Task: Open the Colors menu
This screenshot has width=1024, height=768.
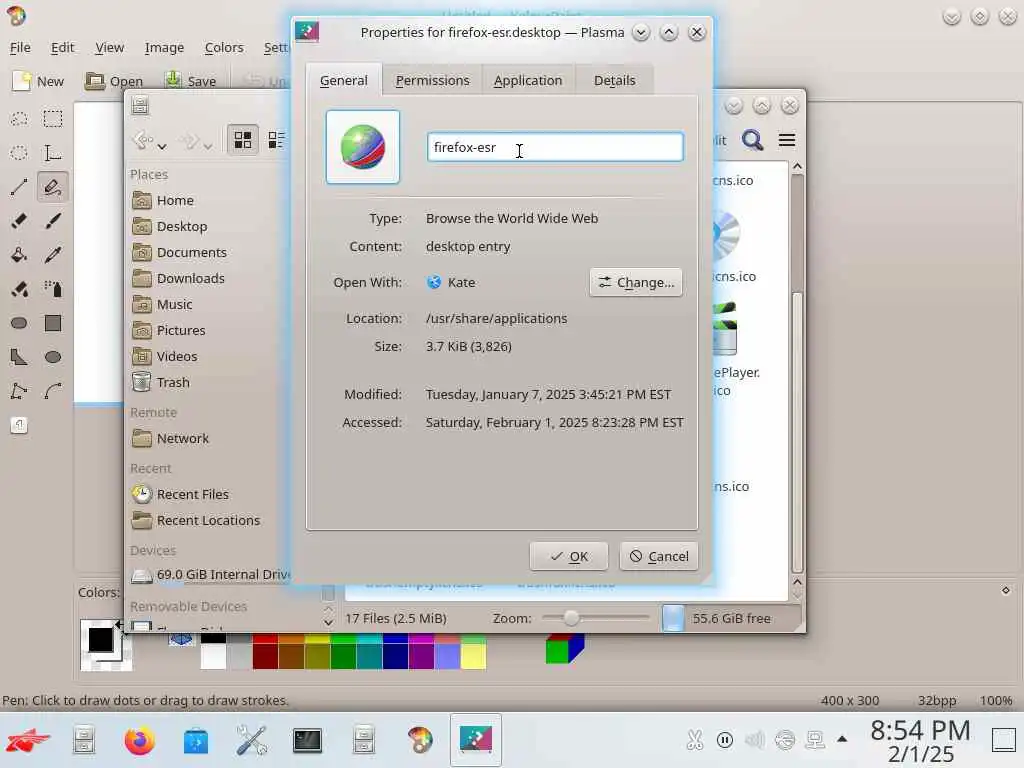Action: (224, 48)
